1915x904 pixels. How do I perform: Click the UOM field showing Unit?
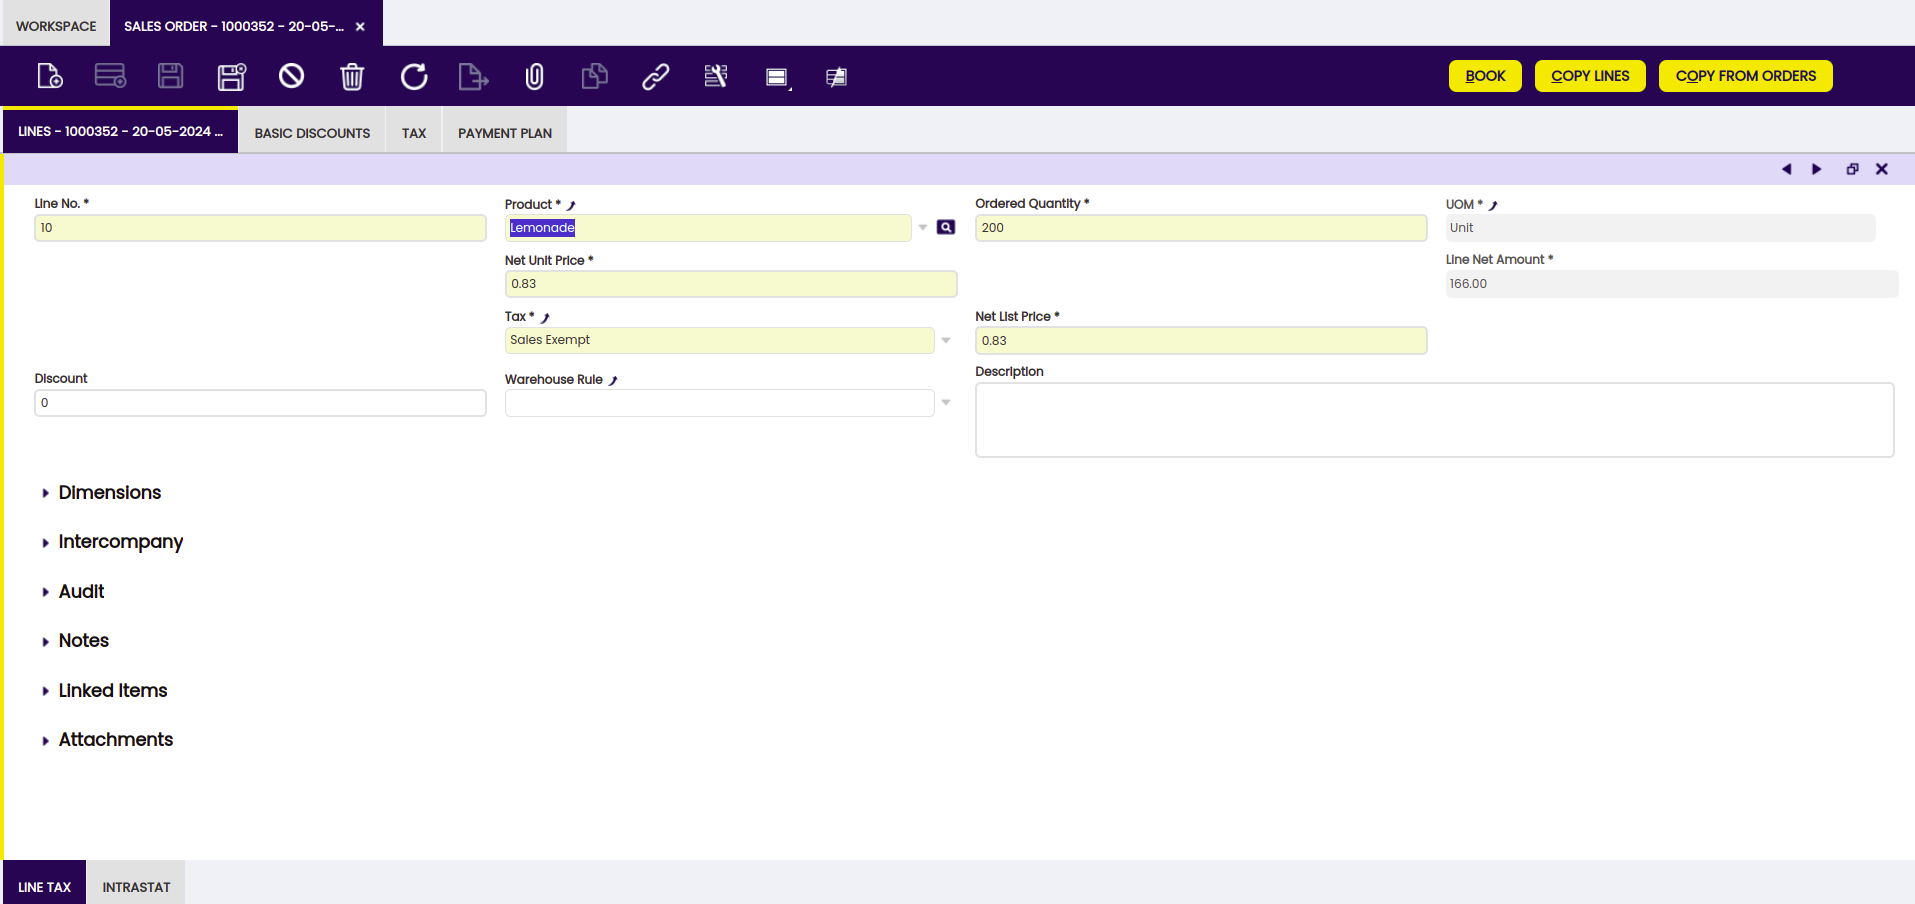(x=1660, y=228)
